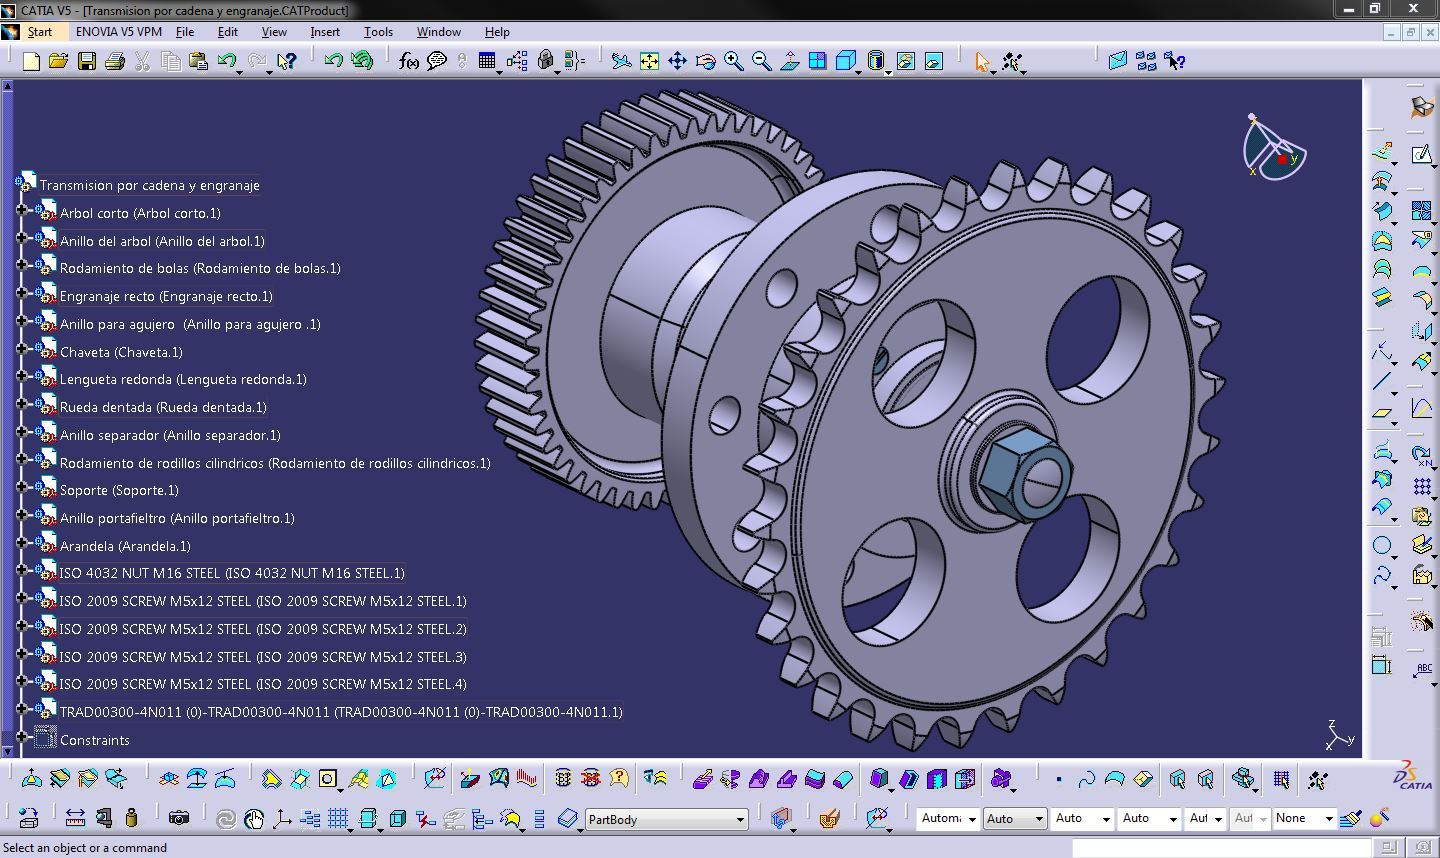
Task: Open a file with the Open folder icon
Action: [x=58, y=62]
